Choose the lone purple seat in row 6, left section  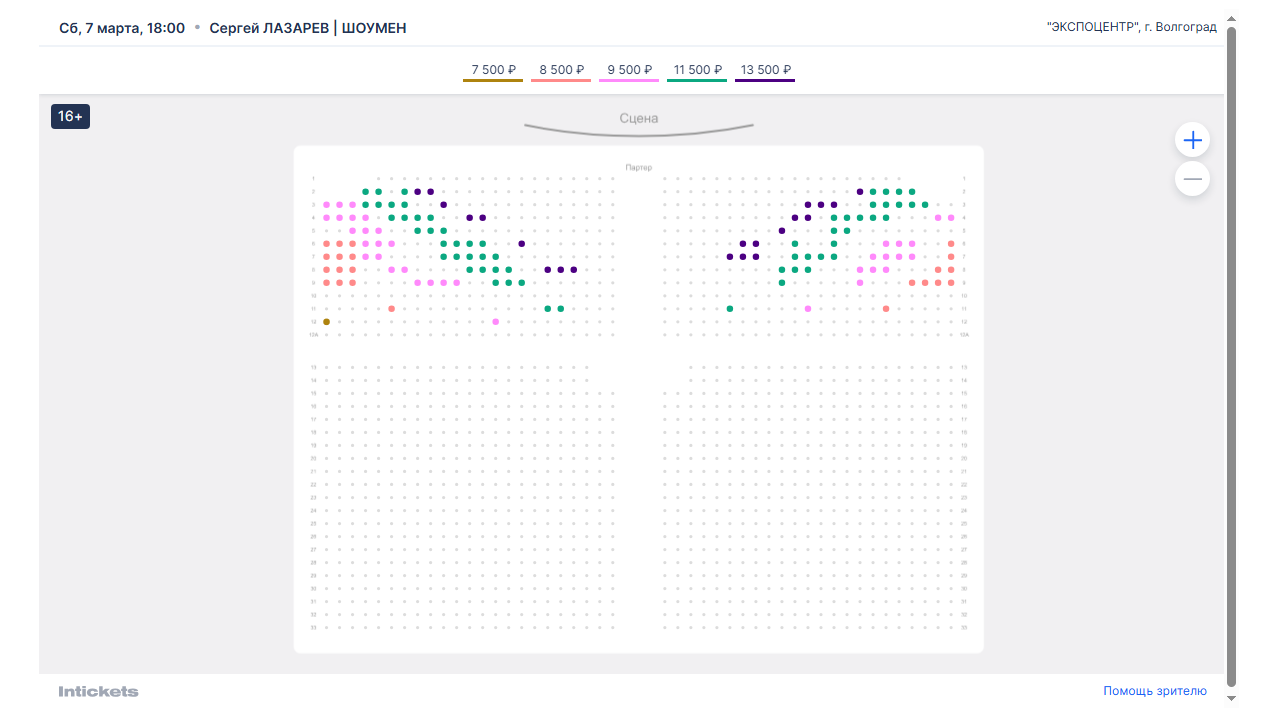point(522,243)
